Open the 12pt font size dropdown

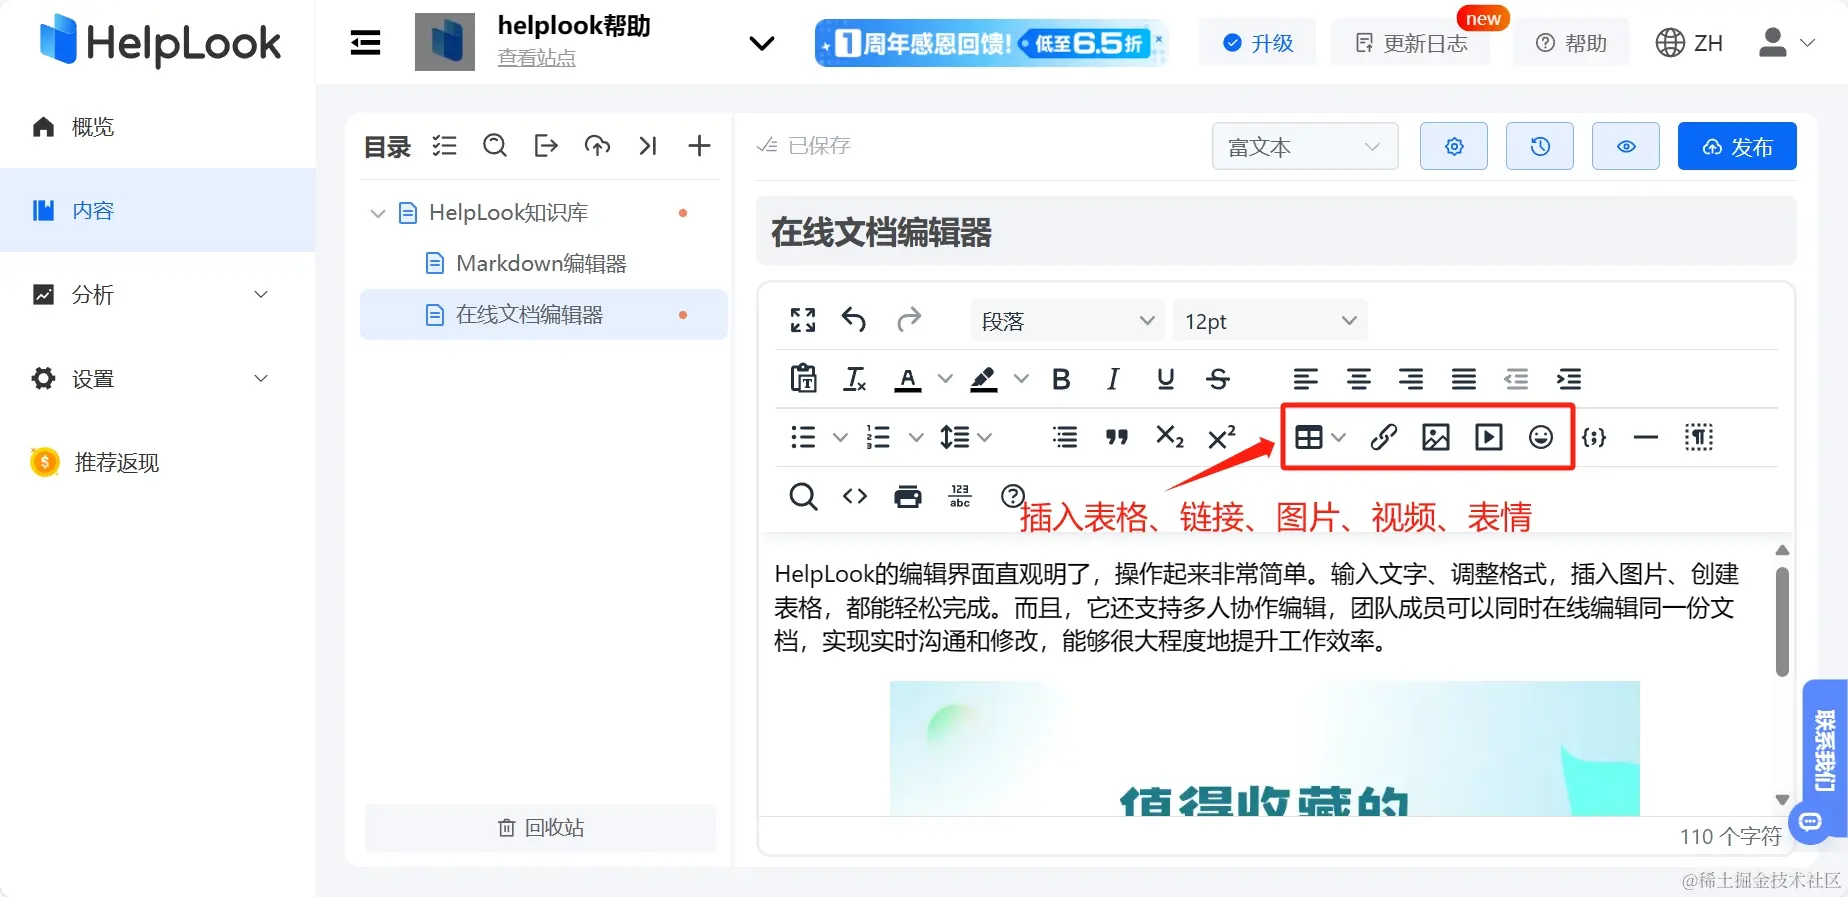[1270, 321]
